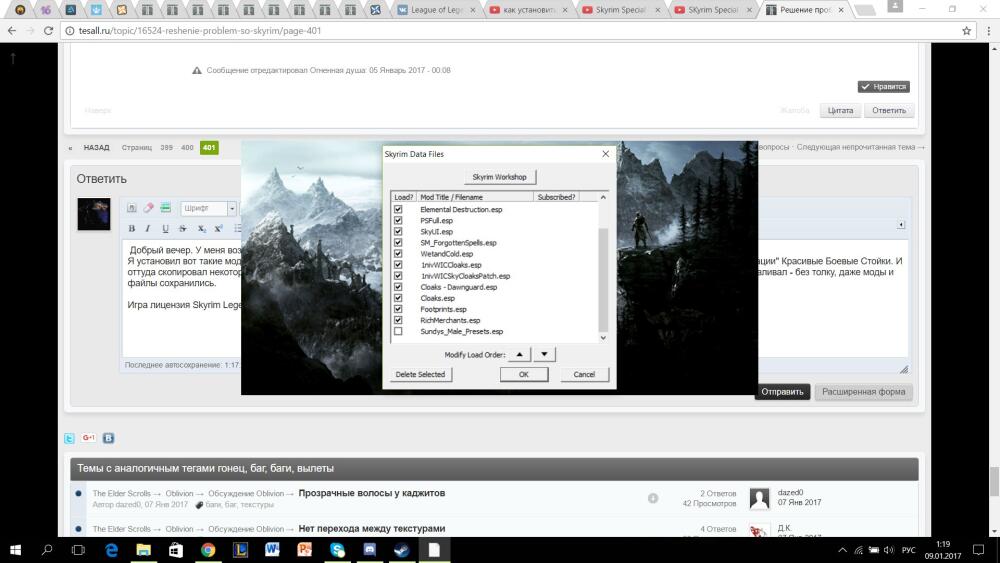Bookmark page with star icon
The width and height of the screenshot is (1000, 563).
(966, 31)
